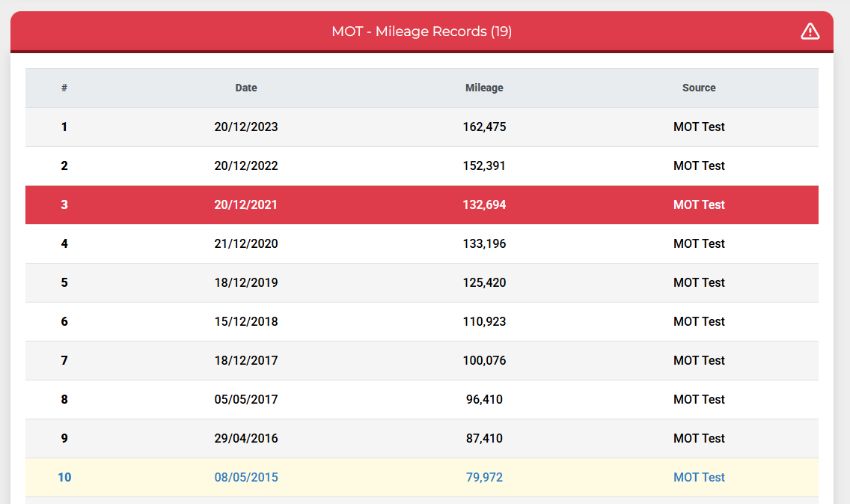Viewport: 850px width, 504px height.
Task: Click the MOT - Mileage Records (19) header
Action: (x=422, y=31)
